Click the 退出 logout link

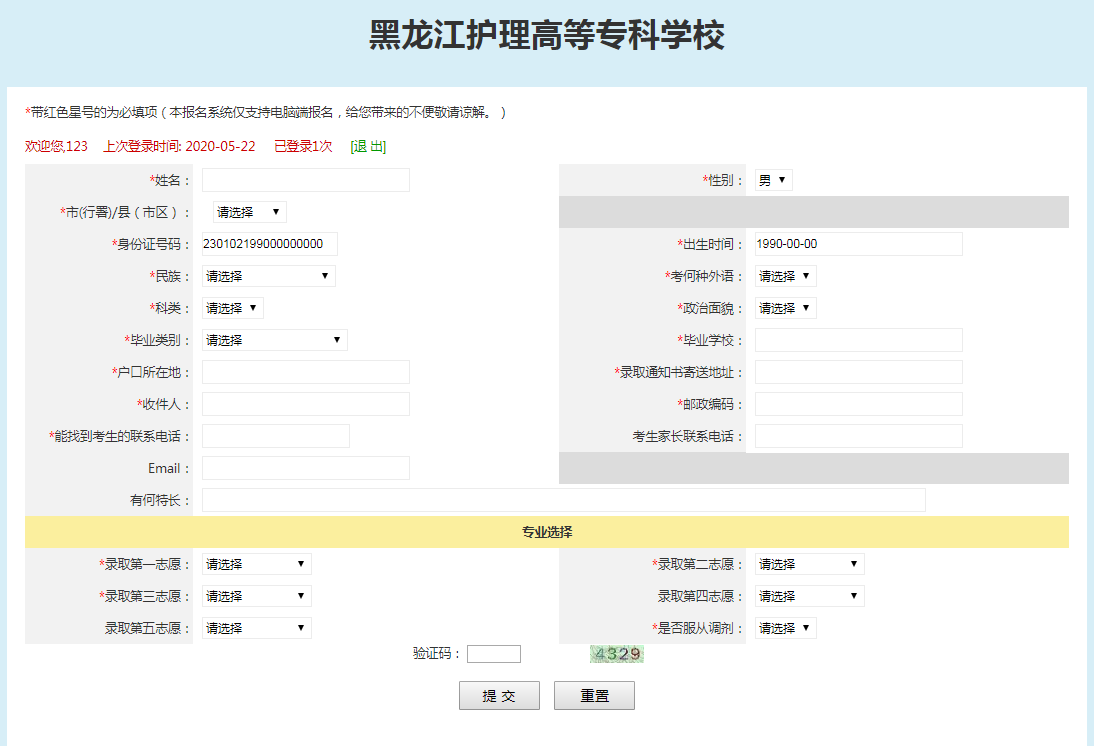[x=368, y=146]
